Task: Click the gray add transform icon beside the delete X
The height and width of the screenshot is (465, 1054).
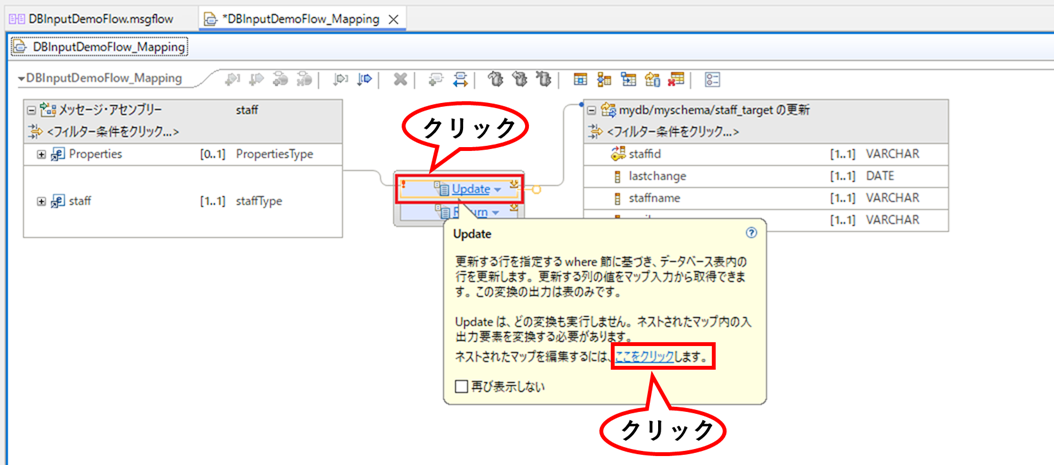Action: [438, 79]
